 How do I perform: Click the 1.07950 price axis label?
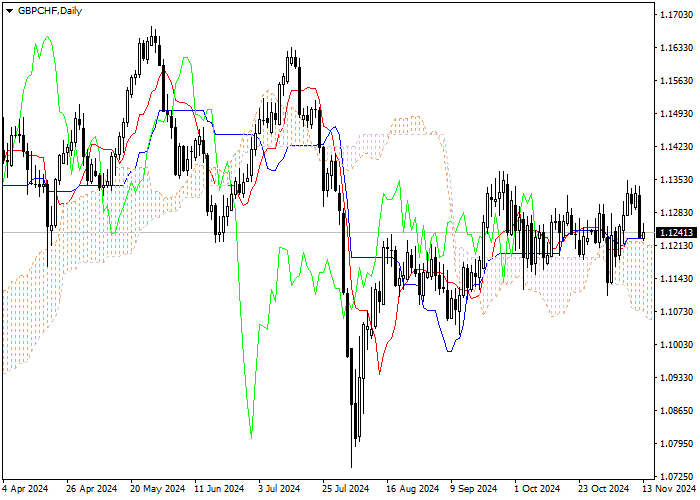676,444
